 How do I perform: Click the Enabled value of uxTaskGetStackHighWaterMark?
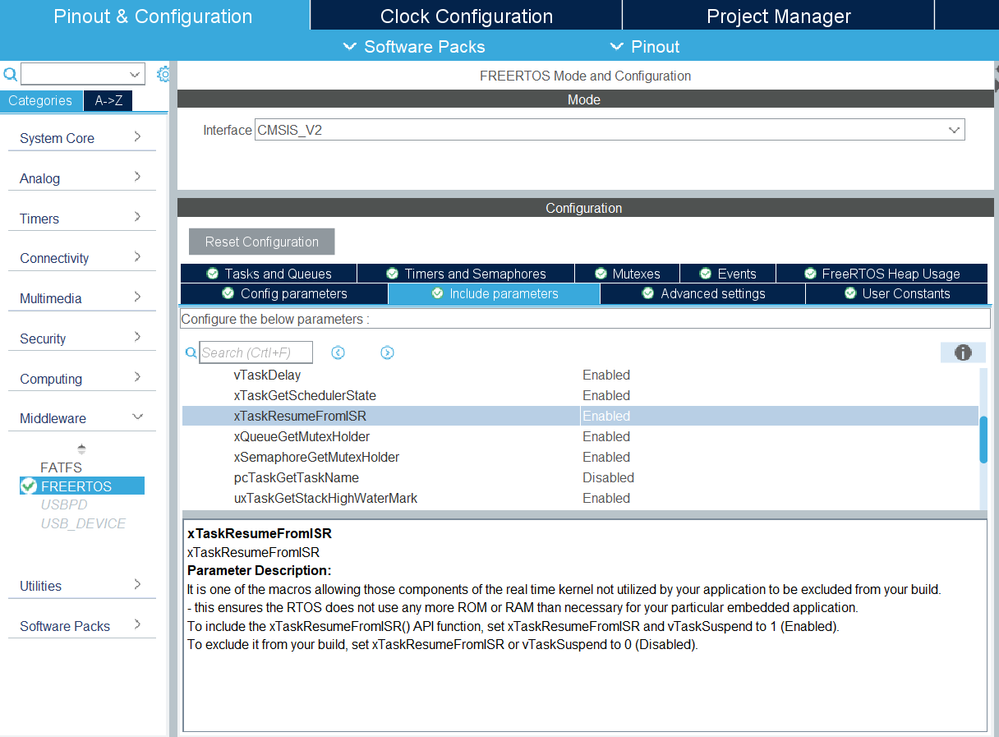pos(606,497)
